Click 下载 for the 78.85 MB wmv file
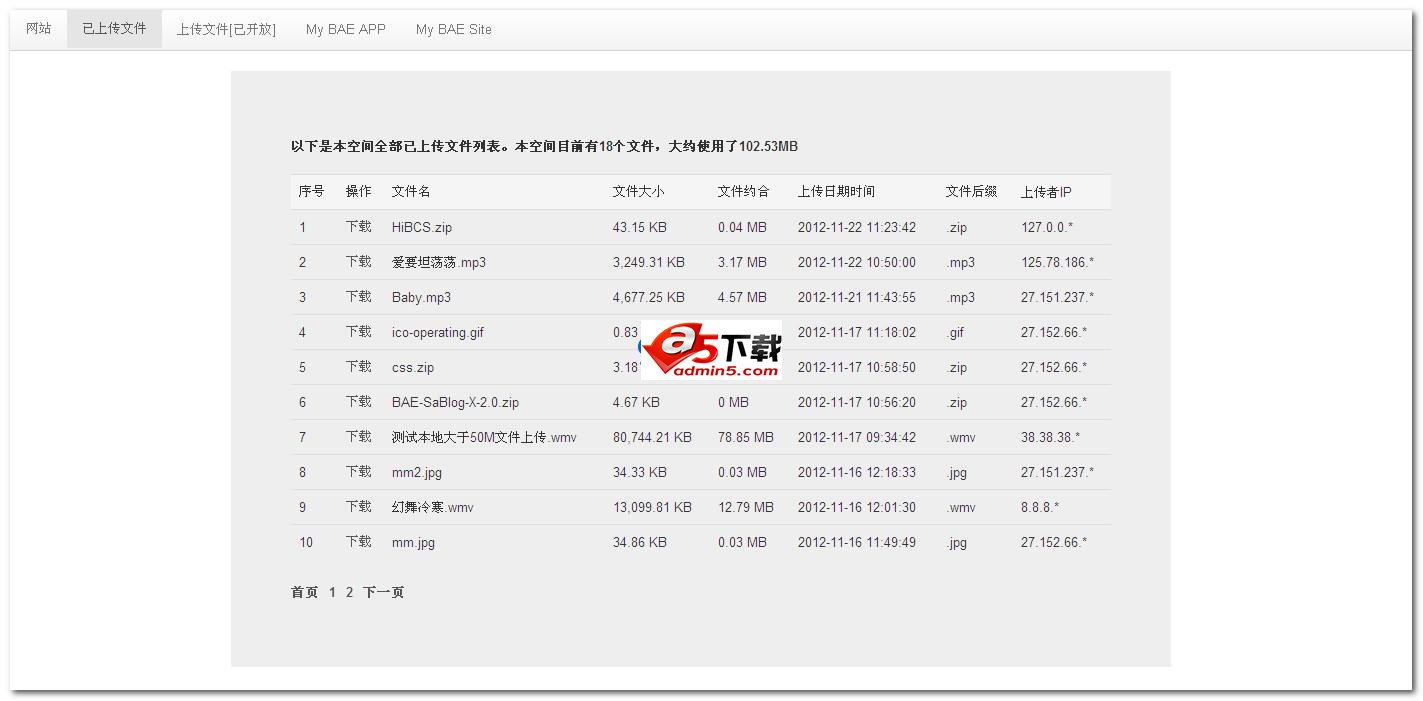 coord(358,437)
